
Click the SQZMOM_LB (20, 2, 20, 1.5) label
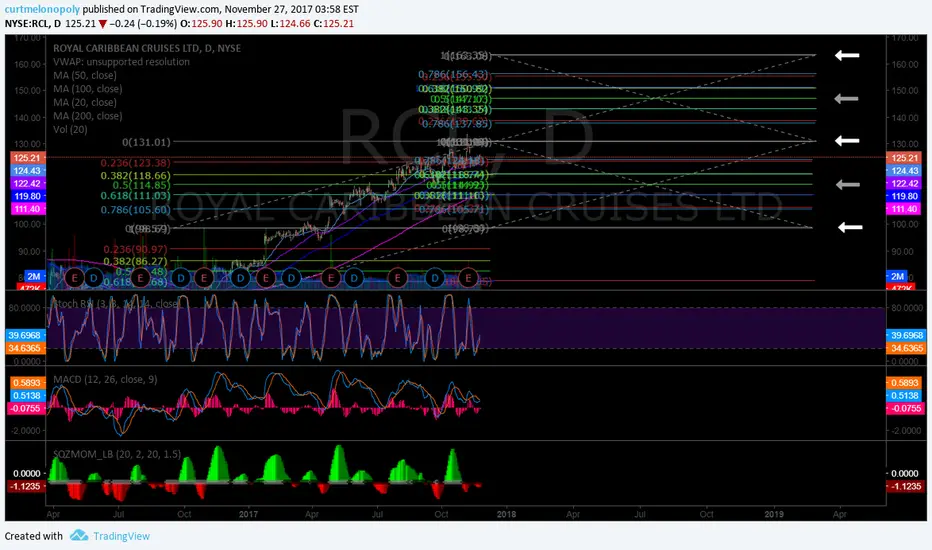tap(117, 454)
